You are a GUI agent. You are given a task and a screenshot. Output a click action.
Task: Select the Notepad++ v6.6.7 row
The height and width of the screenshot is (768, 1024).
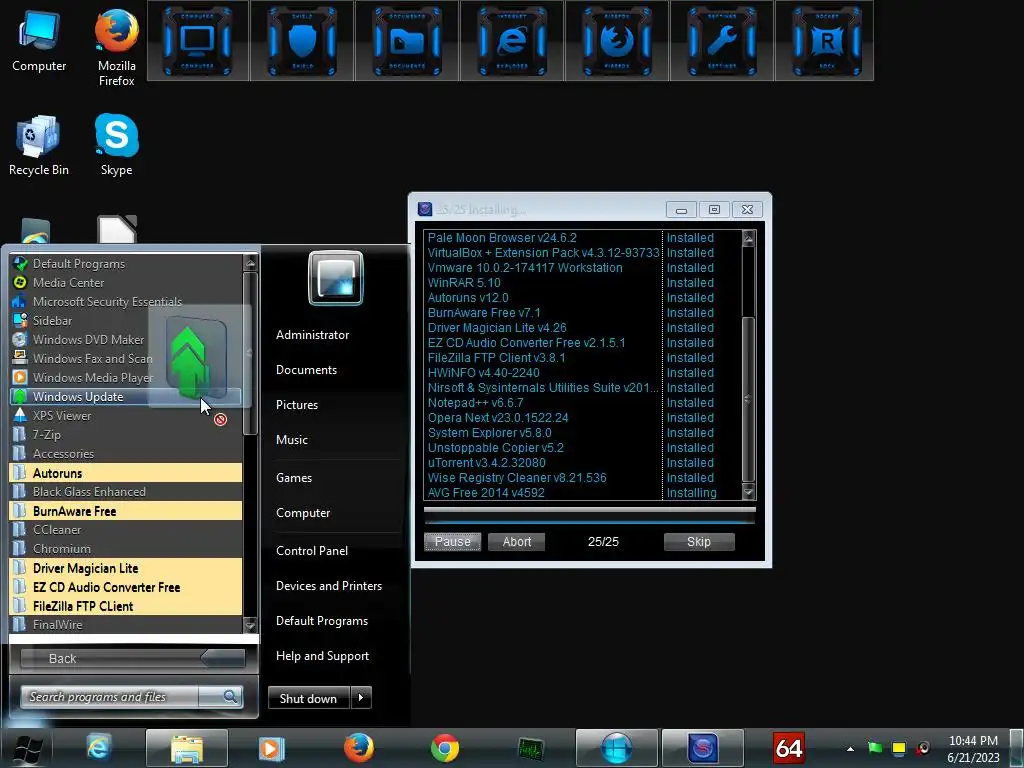(x=581, y=403)
